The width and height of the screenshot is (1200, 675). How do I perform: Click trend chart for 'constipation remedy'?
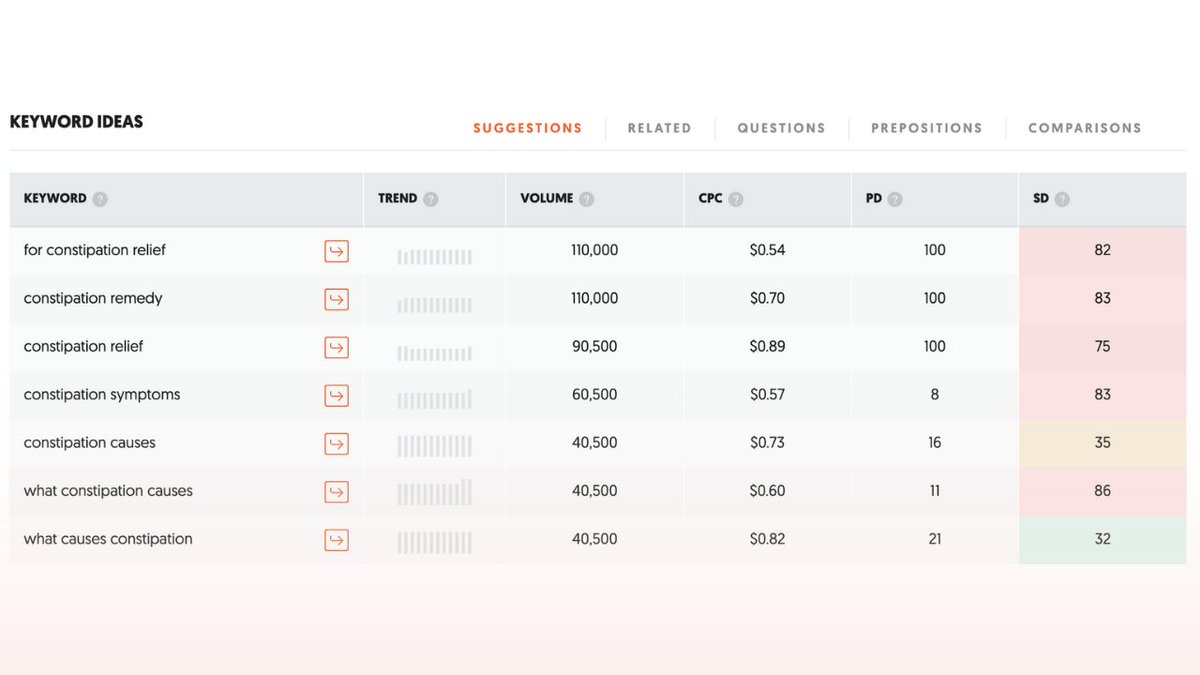coord(435,305)
